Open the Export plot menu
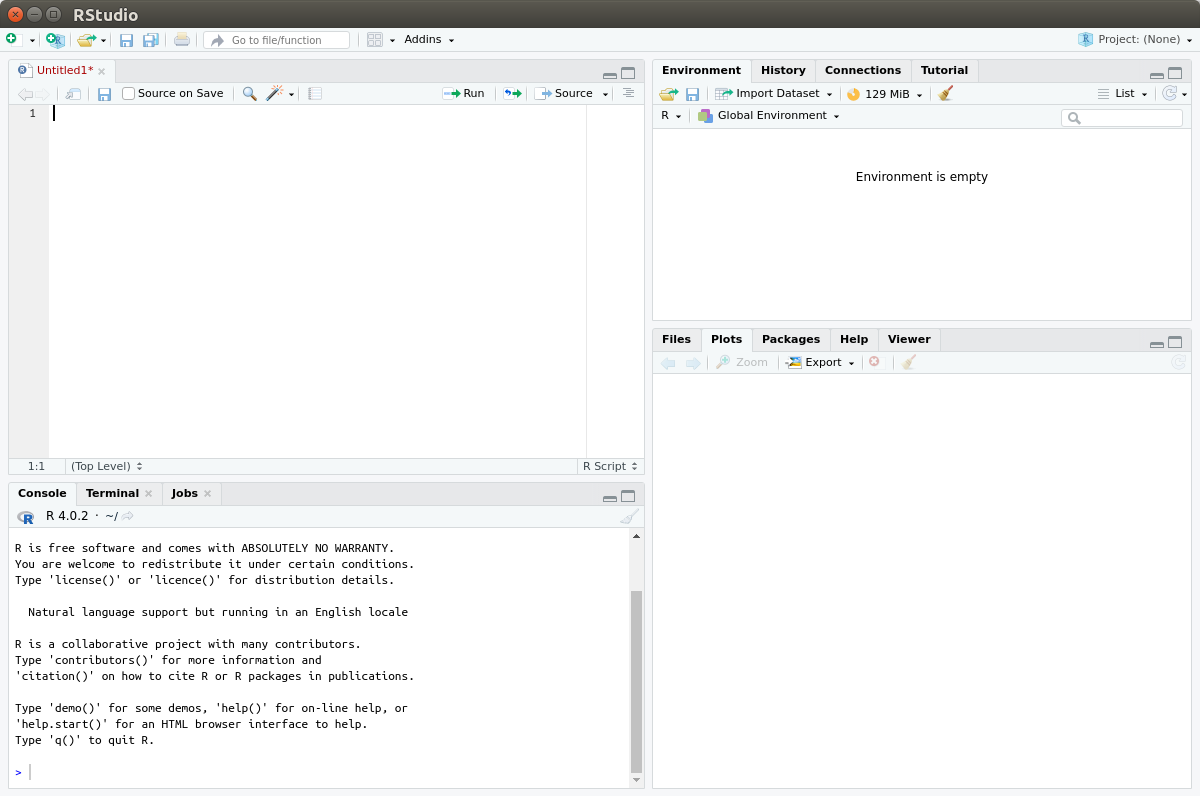This screenshot has width=1200, height=796. (821, 363)
